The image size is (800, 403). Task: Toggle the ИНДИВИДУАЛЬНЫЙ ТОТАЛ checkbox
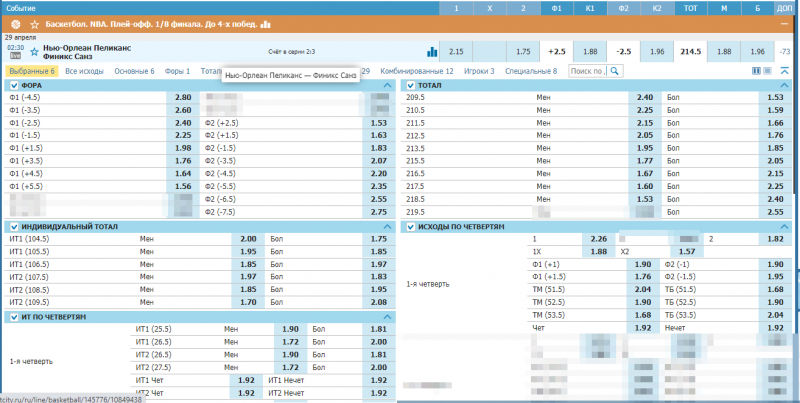pyautogui.click(x=14, y=227)
